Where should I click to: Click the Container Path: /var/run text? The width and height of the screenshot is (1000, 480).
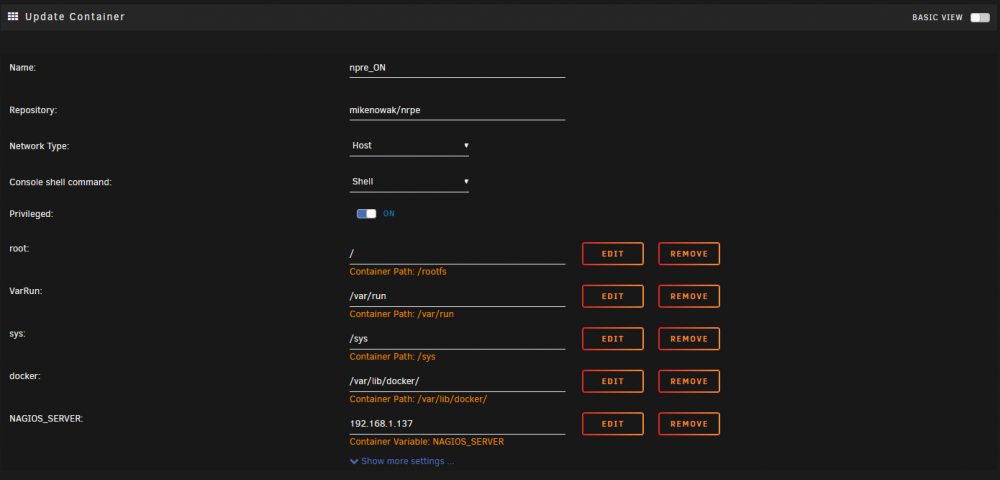tap(402, 314)
